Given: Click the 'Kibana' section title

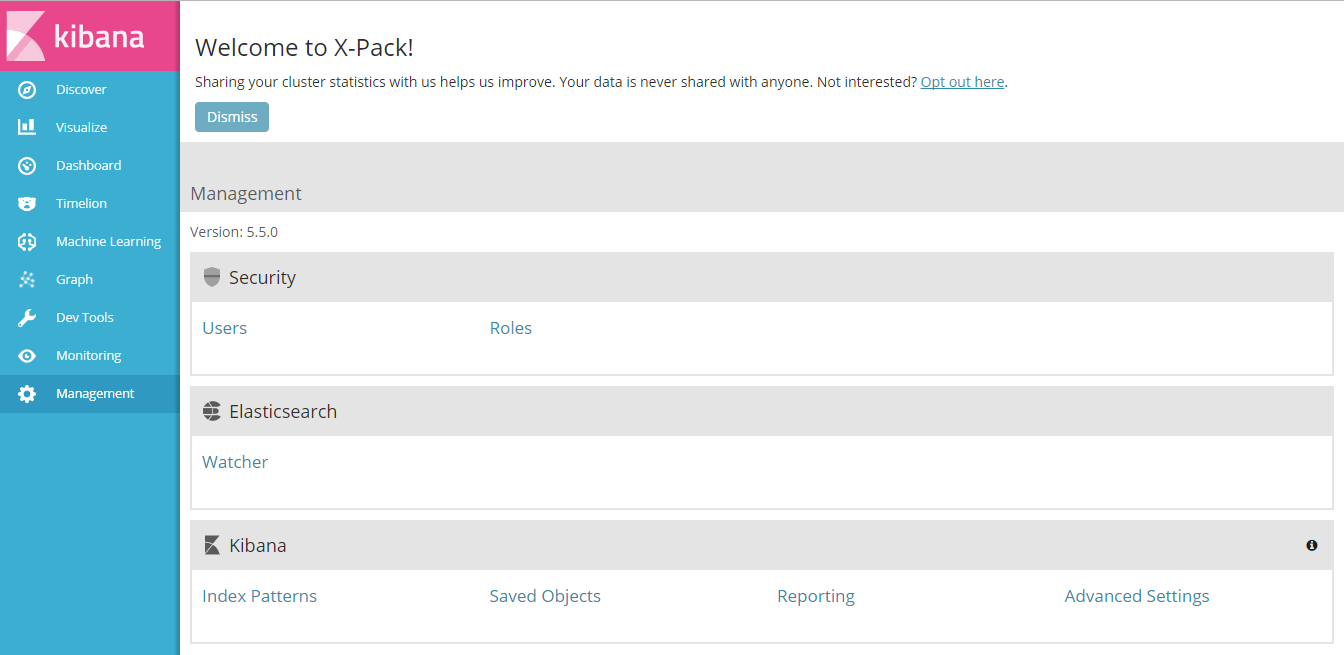Looking at the screenshot, I should click(258, 545).
